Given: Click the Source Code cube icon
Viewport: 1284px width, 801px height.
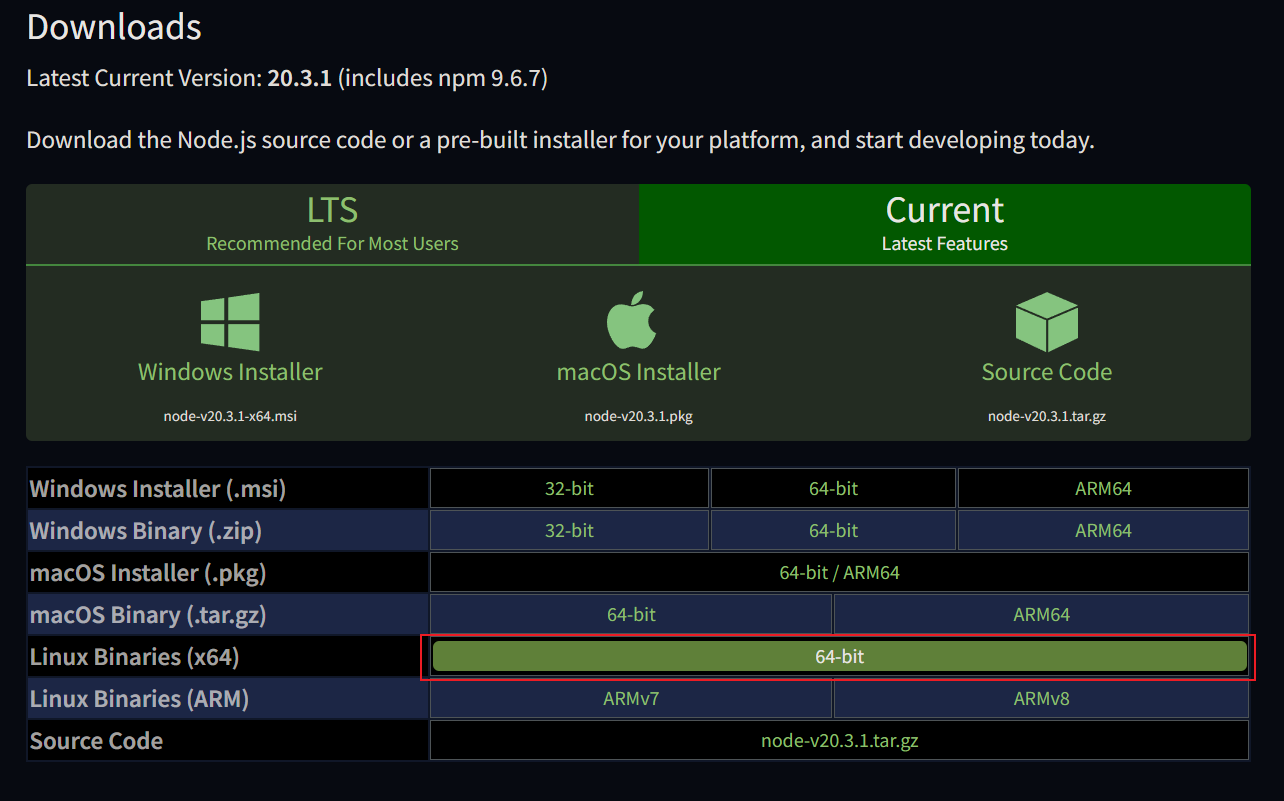Looking at the screenshot, I should (x=1046, y=322).
